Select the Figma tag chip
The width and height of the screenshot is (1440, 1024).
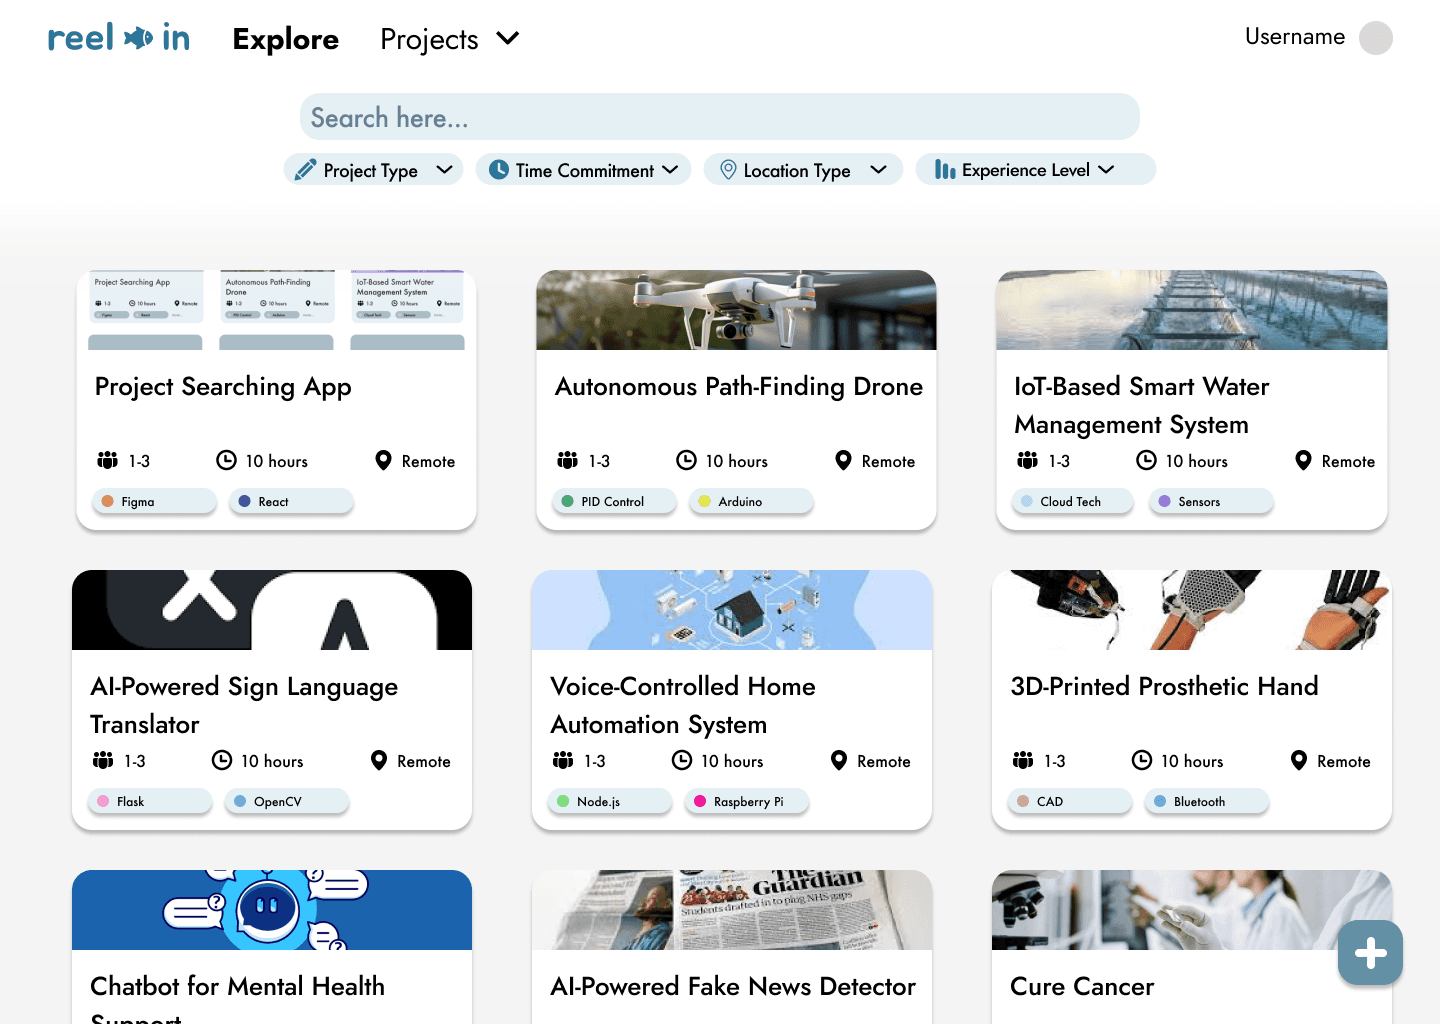(x=155, y=501)
